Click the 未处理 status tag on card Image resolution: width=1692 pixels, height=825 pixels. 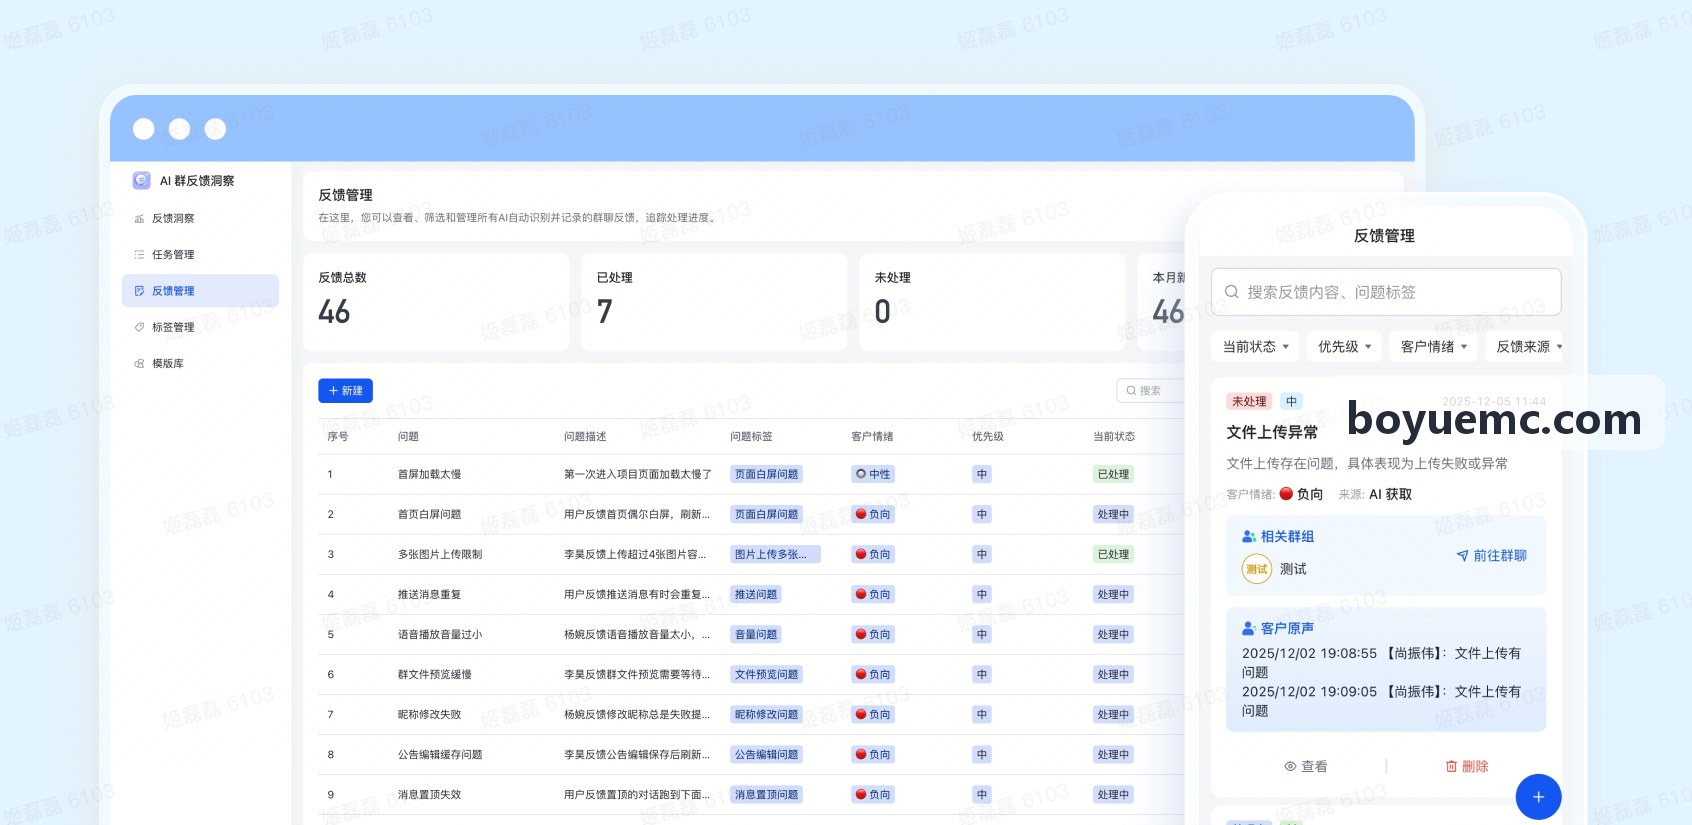pos(1248,401)
